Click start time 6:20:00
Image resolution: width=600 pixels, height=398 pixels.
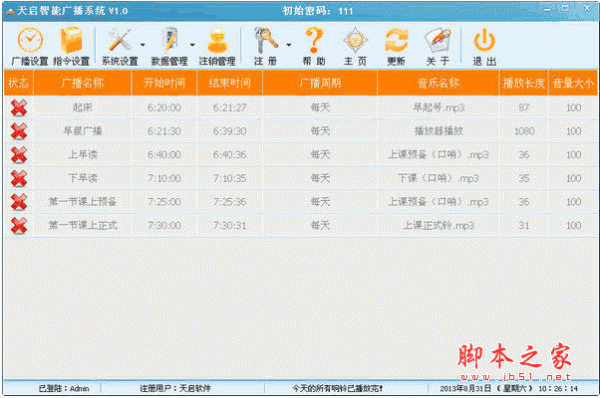pyautogui.click(x=164, y=108)
